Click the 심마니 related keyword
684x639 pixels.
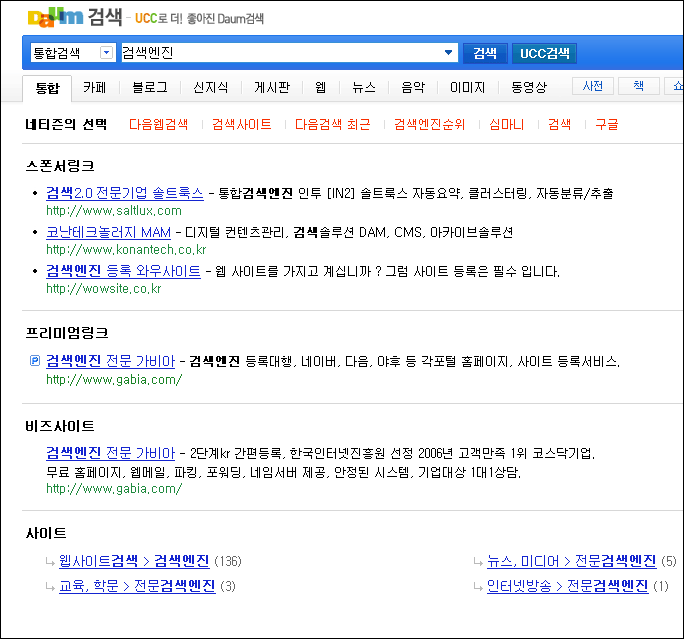point(506,124)
